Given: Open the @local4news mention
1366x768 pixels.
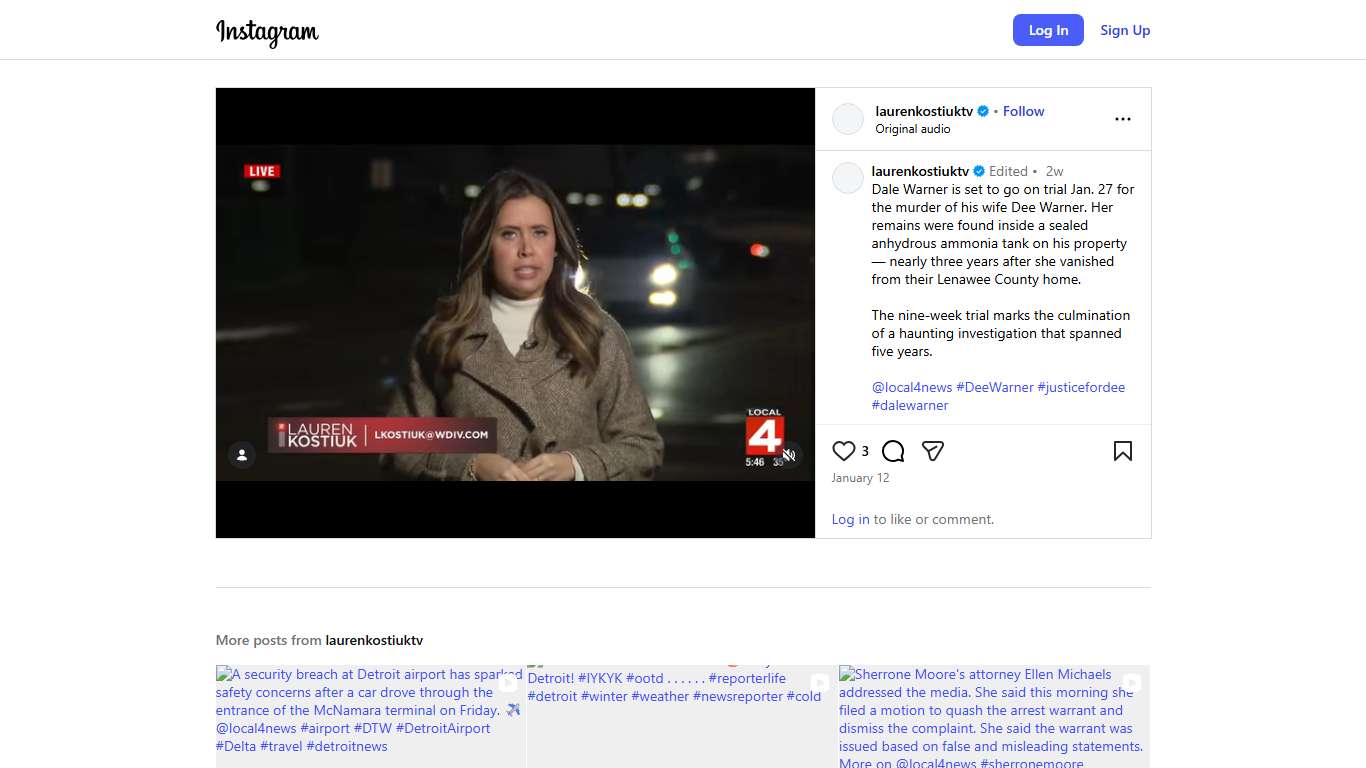Looking at the screenshot, I should 912,387.
